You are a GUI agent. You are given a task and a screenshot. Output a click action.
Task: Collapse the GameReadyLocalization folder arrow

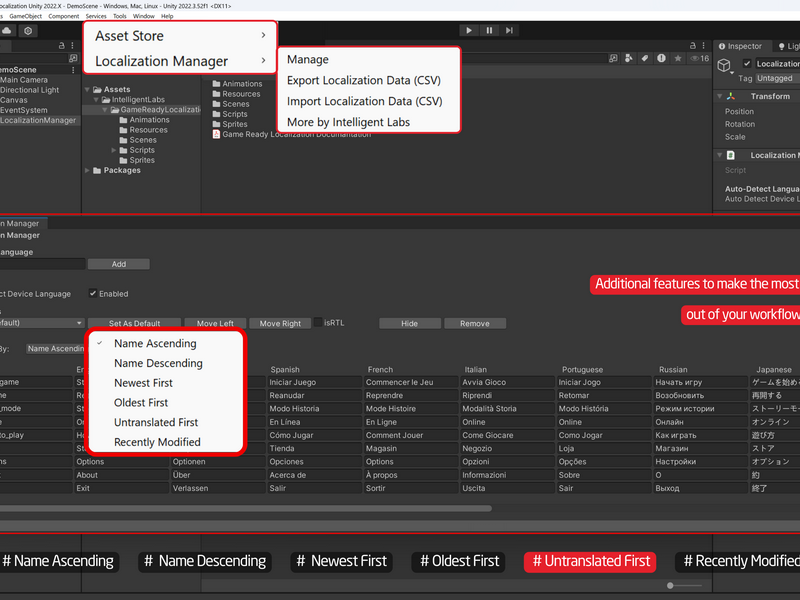(105, 110)
